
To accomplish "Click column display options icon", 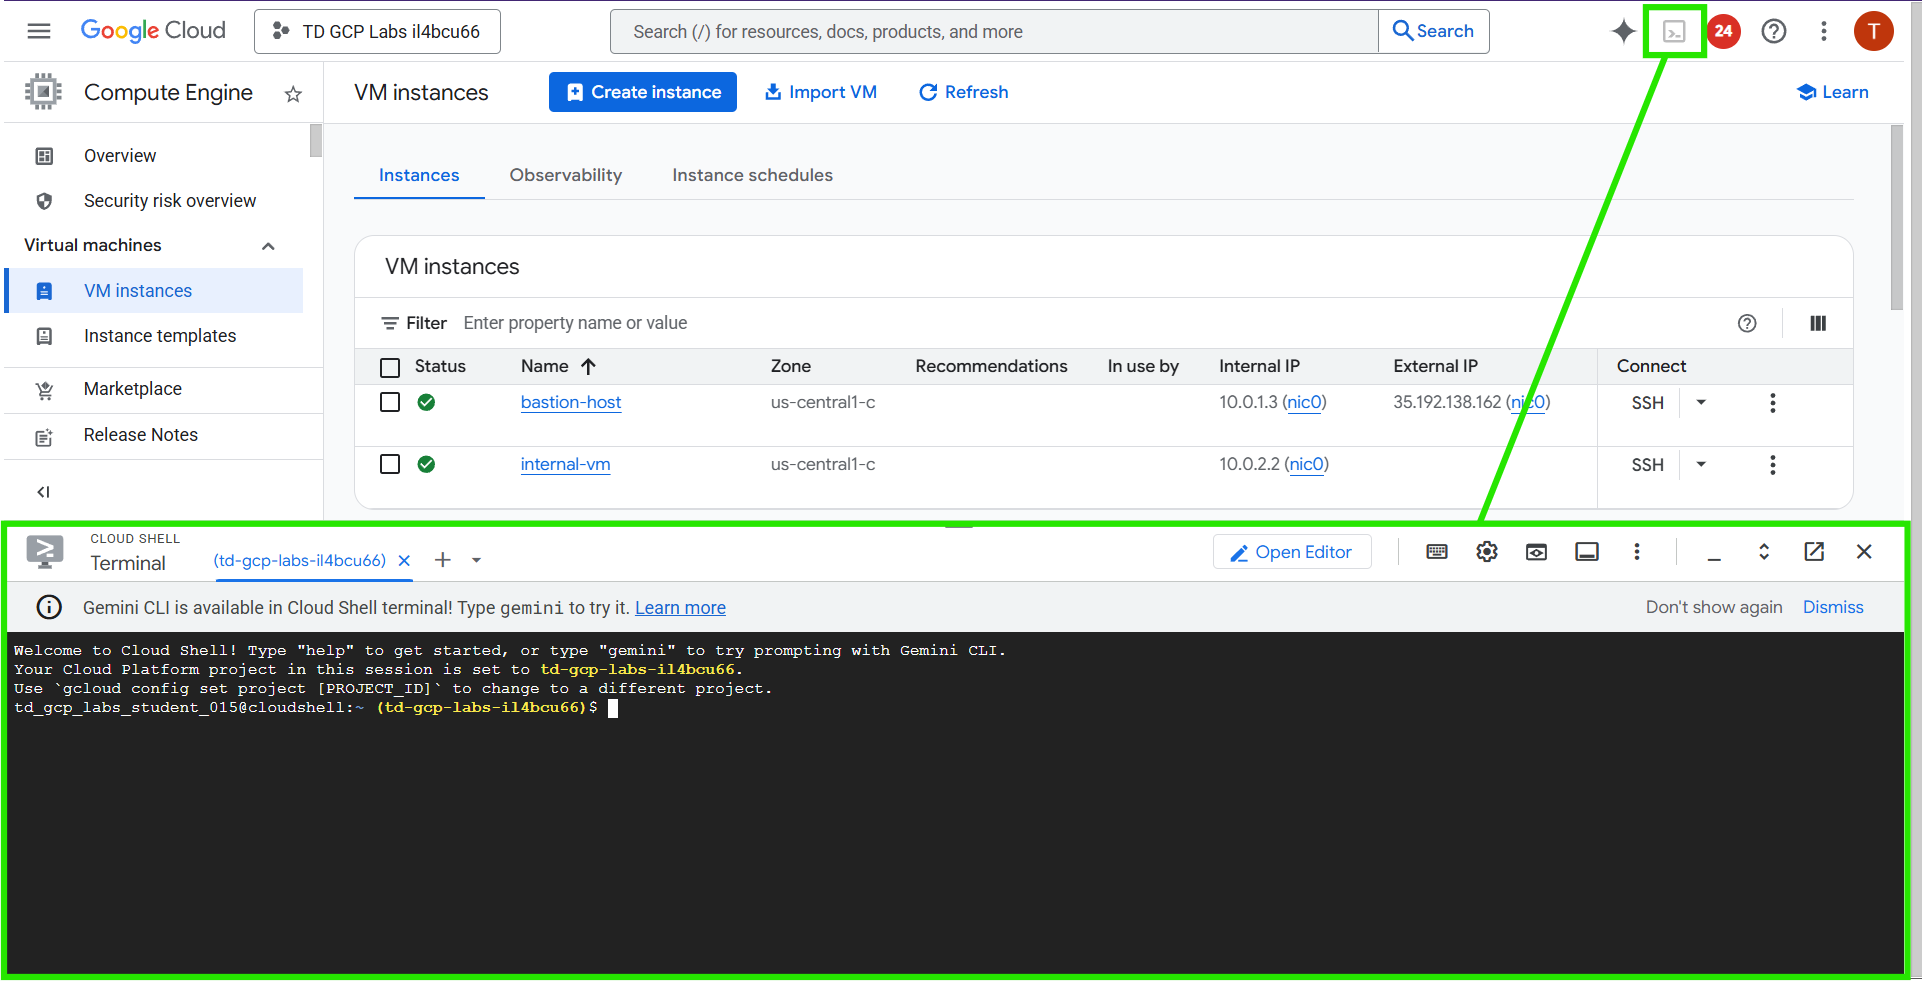I will [x=1818, y=323].
